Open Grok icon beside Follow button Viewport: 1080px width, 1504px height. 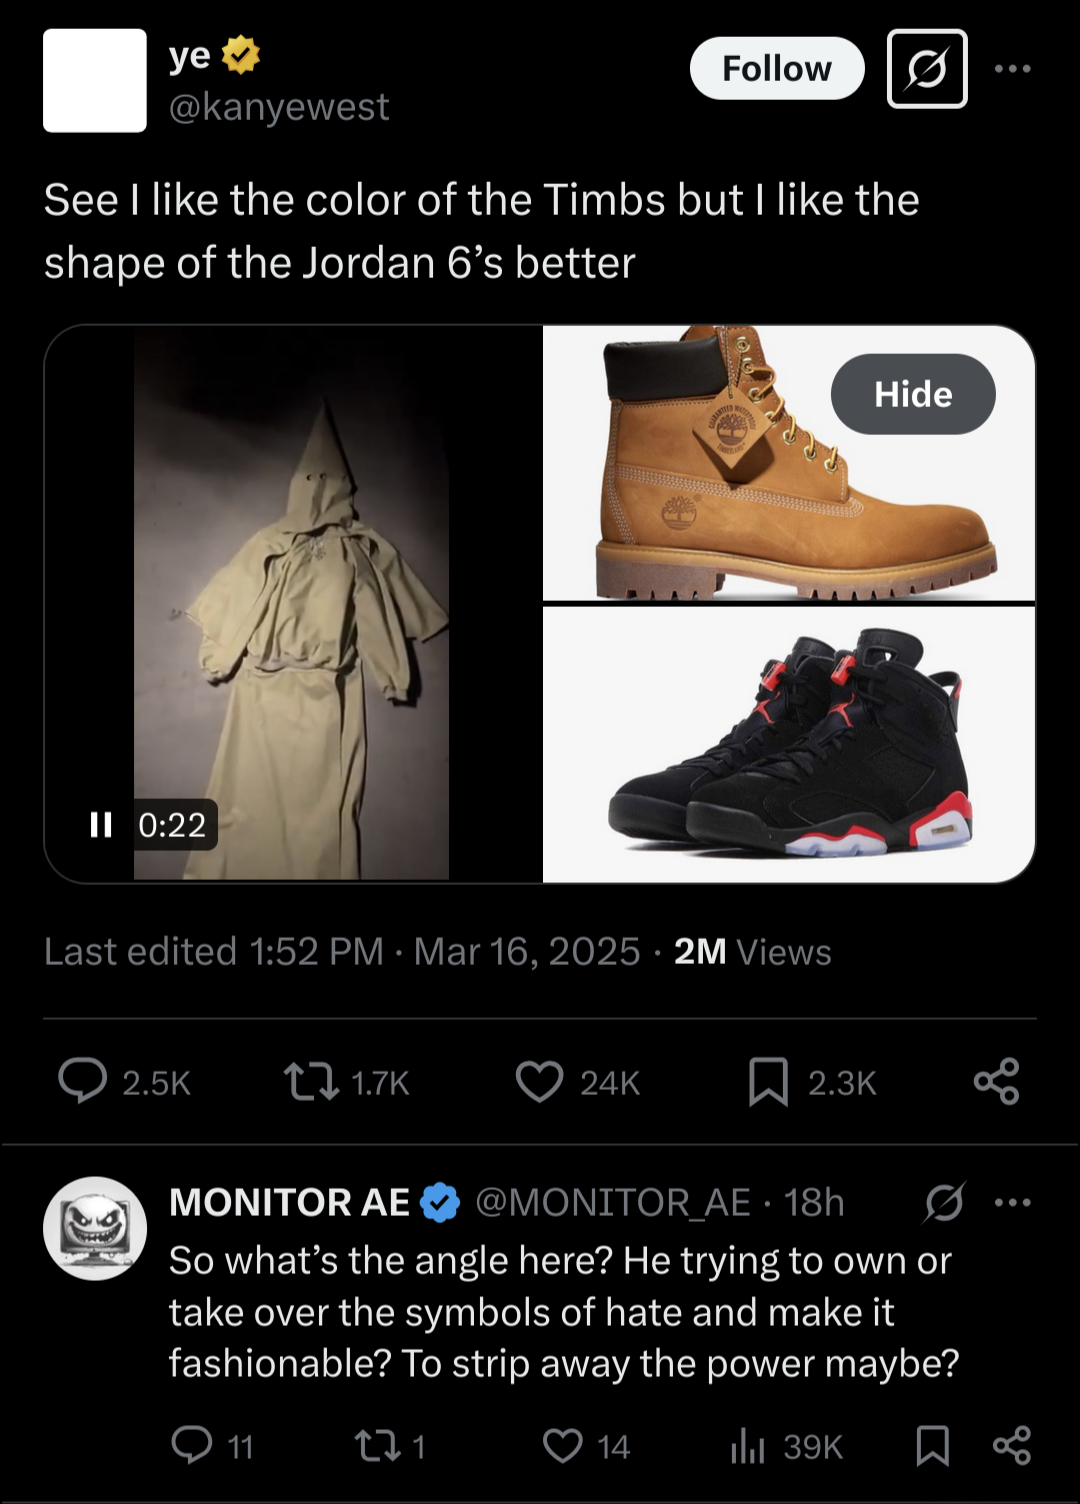(x=927, y=69)
